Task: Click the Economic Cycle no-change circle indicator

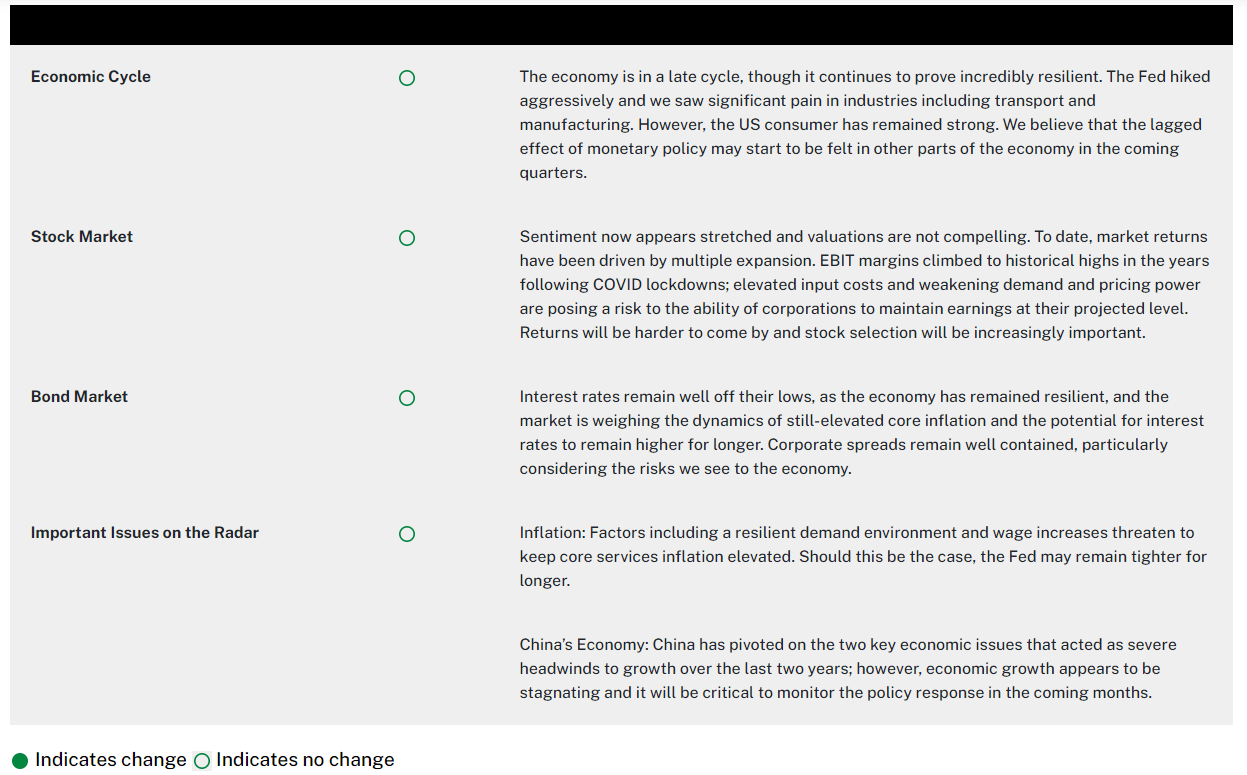Action: [407, 78]
